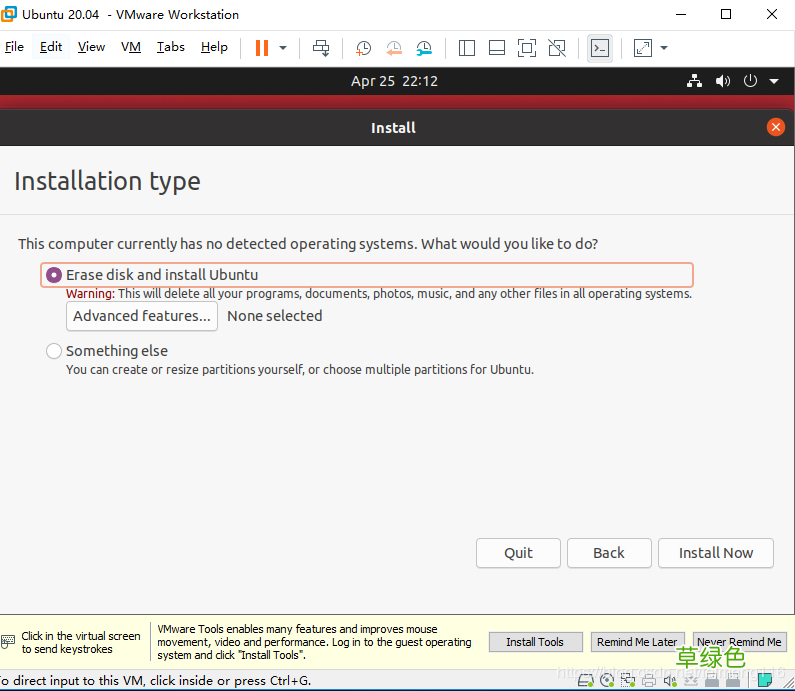
Task: Expand the Ubuntu system menu arrow
Action: click(774, 81)
